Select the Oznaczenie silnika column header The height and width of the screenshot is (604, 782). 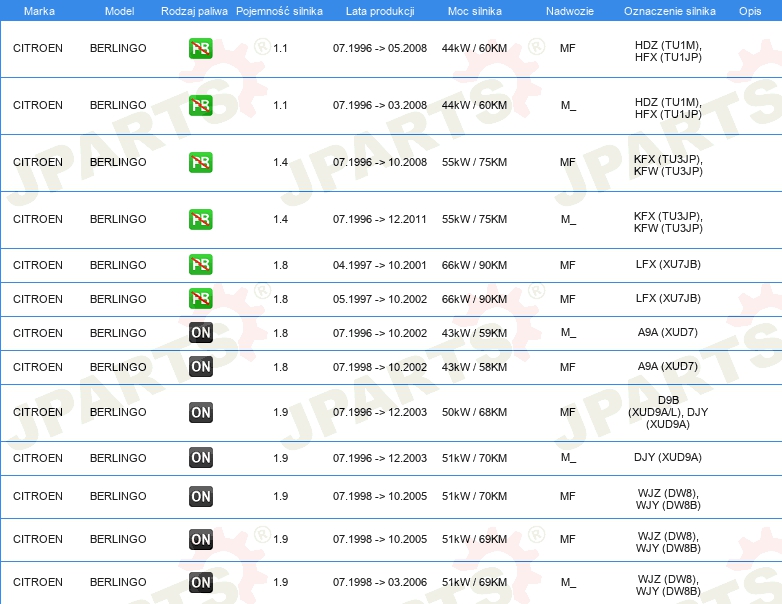(x=668, y=10)
